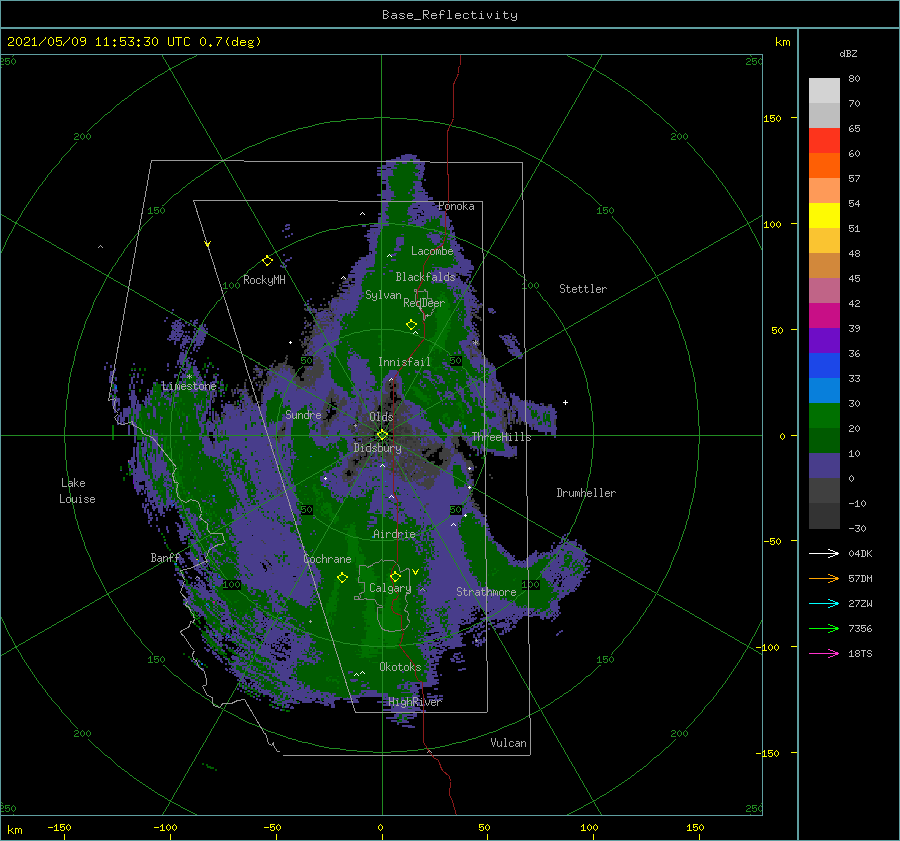Click the green arrow icon beside 7356
This screenshot has width=900, height=841.
click(824, 629)
